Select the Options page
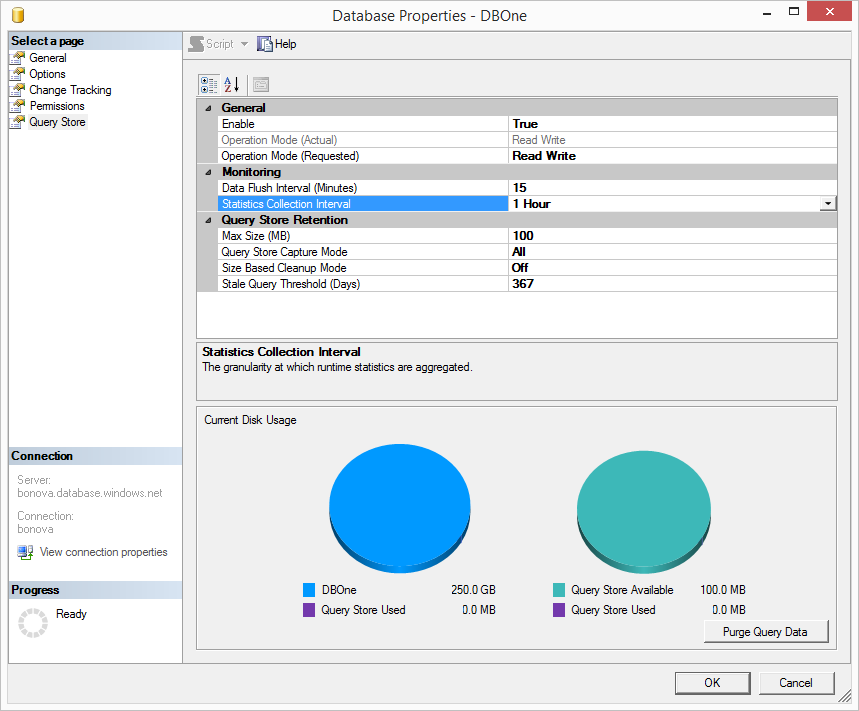This screenshot has width=859, height=711. [x=47, y=74]
